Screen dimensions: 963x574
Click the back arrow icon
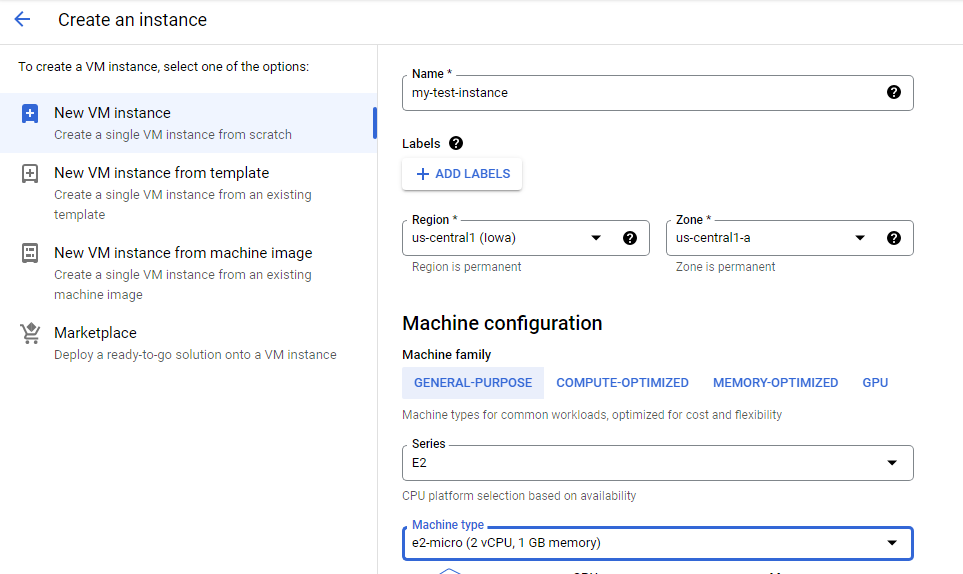[x=22, y=20]
